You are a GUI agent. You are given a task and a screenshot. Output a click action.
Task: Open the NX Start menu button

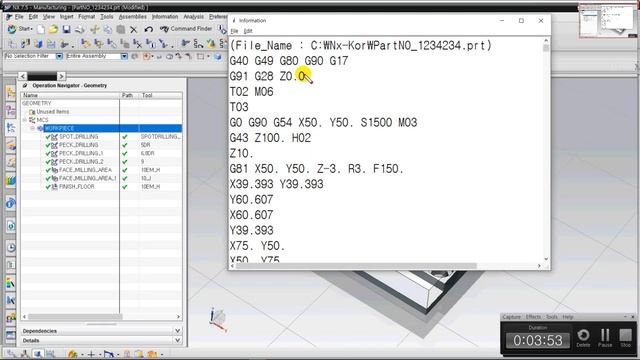coord(20,29)
